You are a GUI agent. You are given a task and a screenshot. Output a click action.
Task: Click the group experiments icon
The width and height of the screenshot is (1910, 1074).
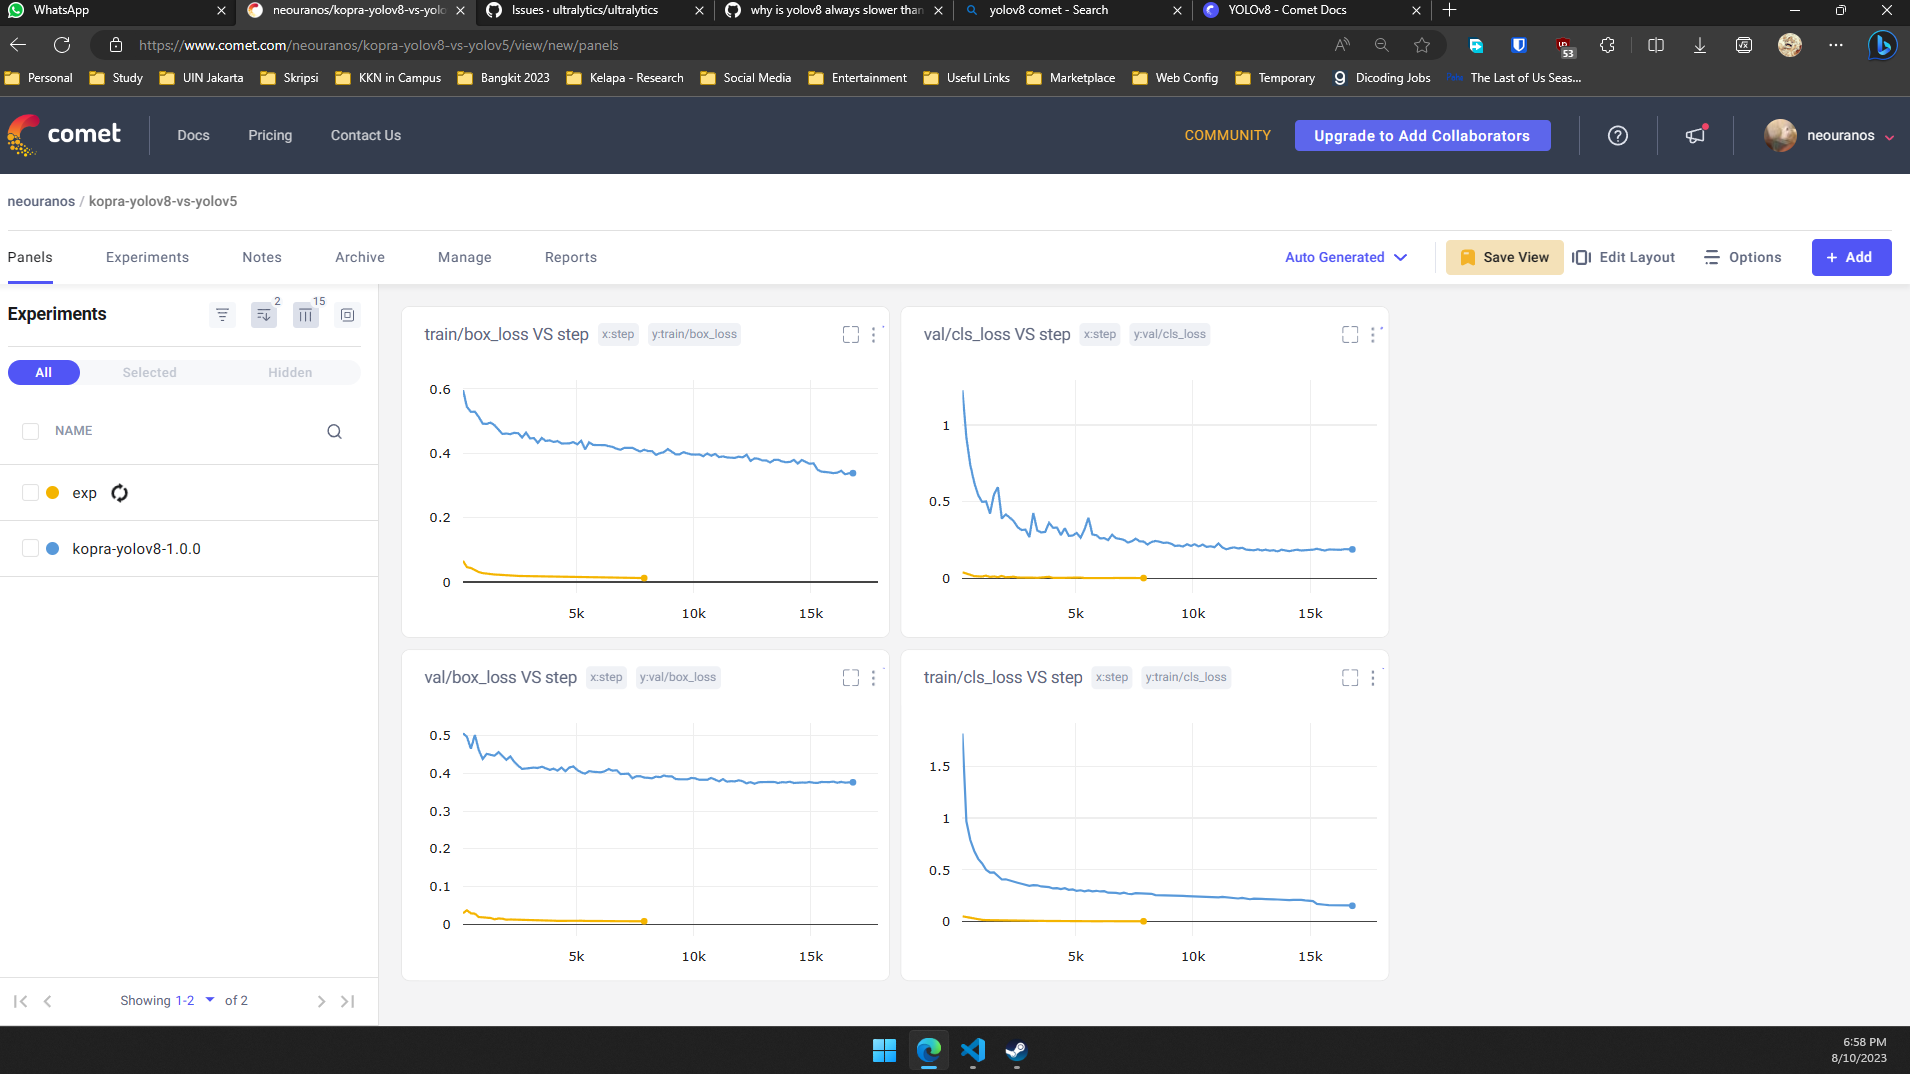pos(347,314)
